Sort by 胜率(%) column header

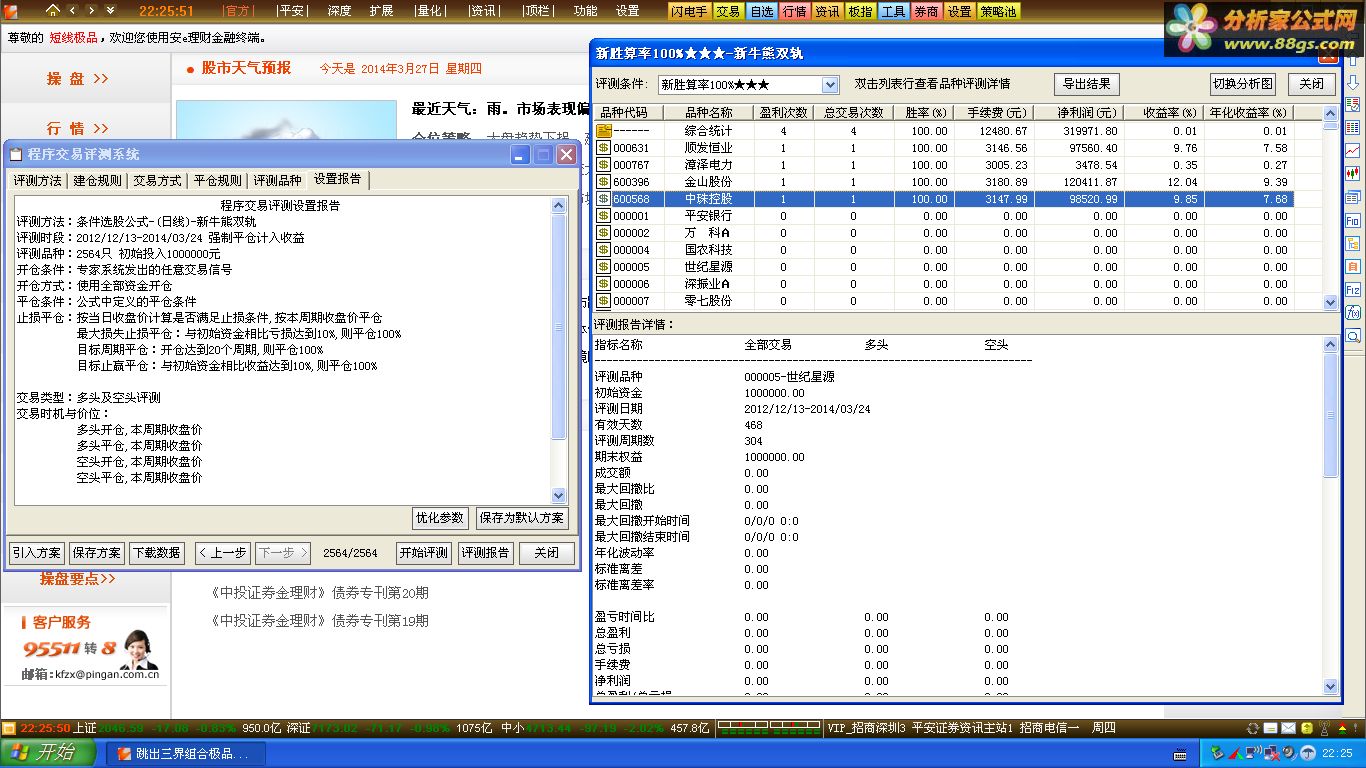[x=921, y=113]
